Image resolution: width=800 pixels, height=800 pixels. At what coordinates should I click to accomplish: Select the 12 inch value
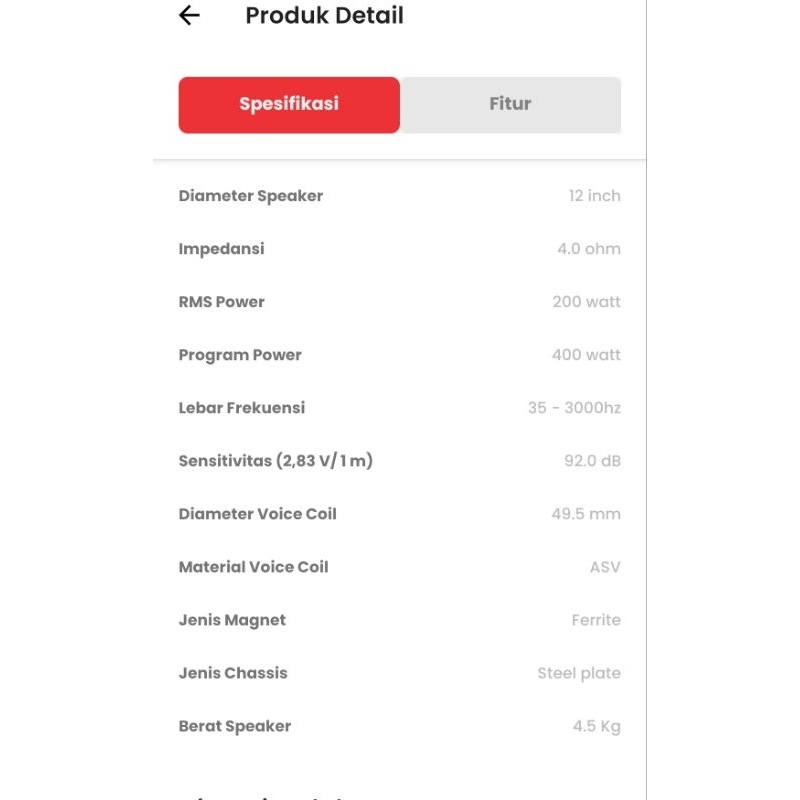click(594, 196)
